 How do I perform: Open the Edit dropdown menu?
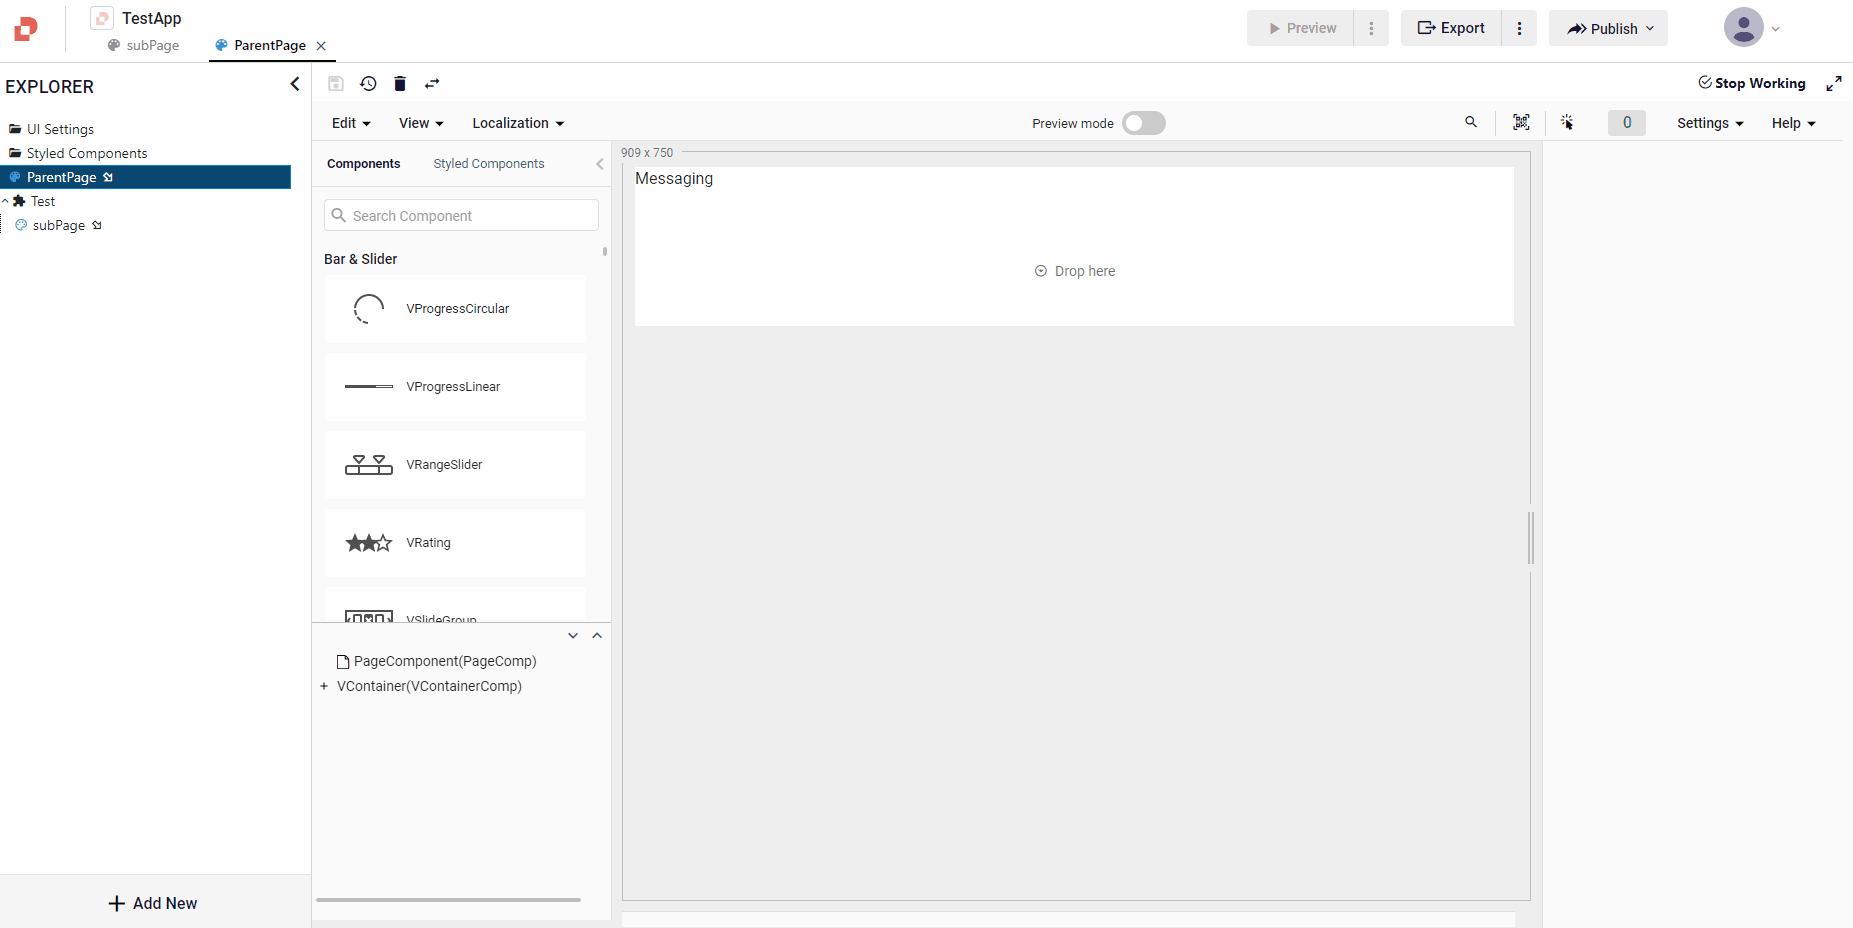point(351,123)
